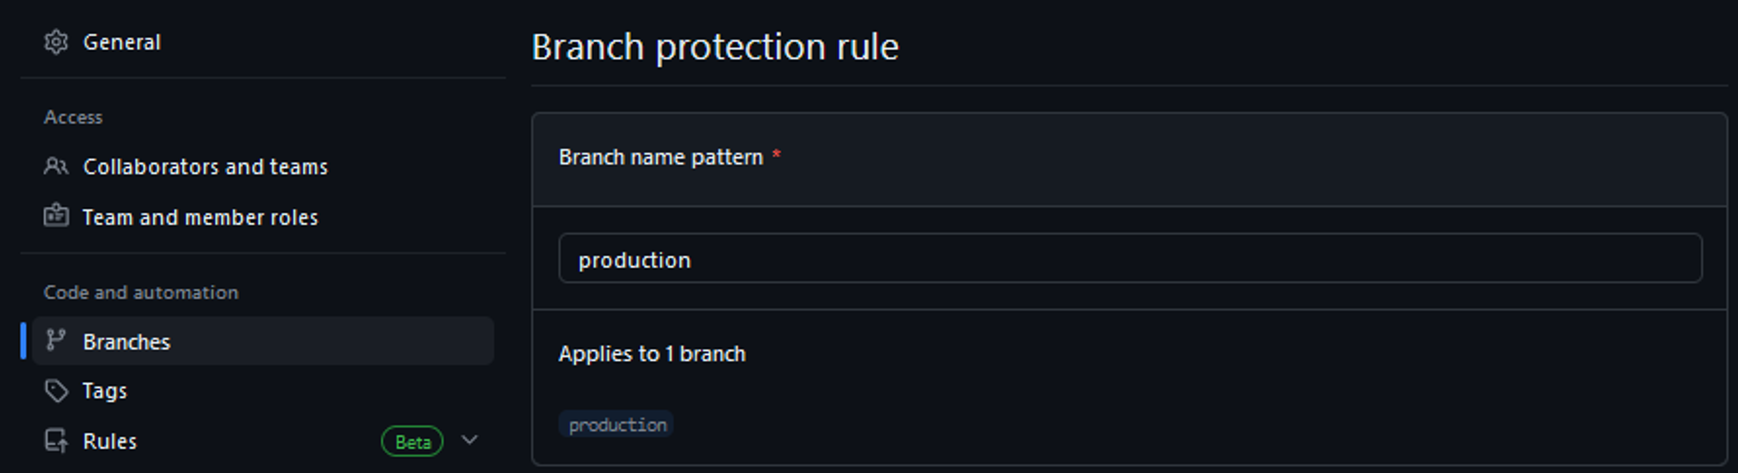Focus the Branch name pattern input field

tap(1130, 259)
